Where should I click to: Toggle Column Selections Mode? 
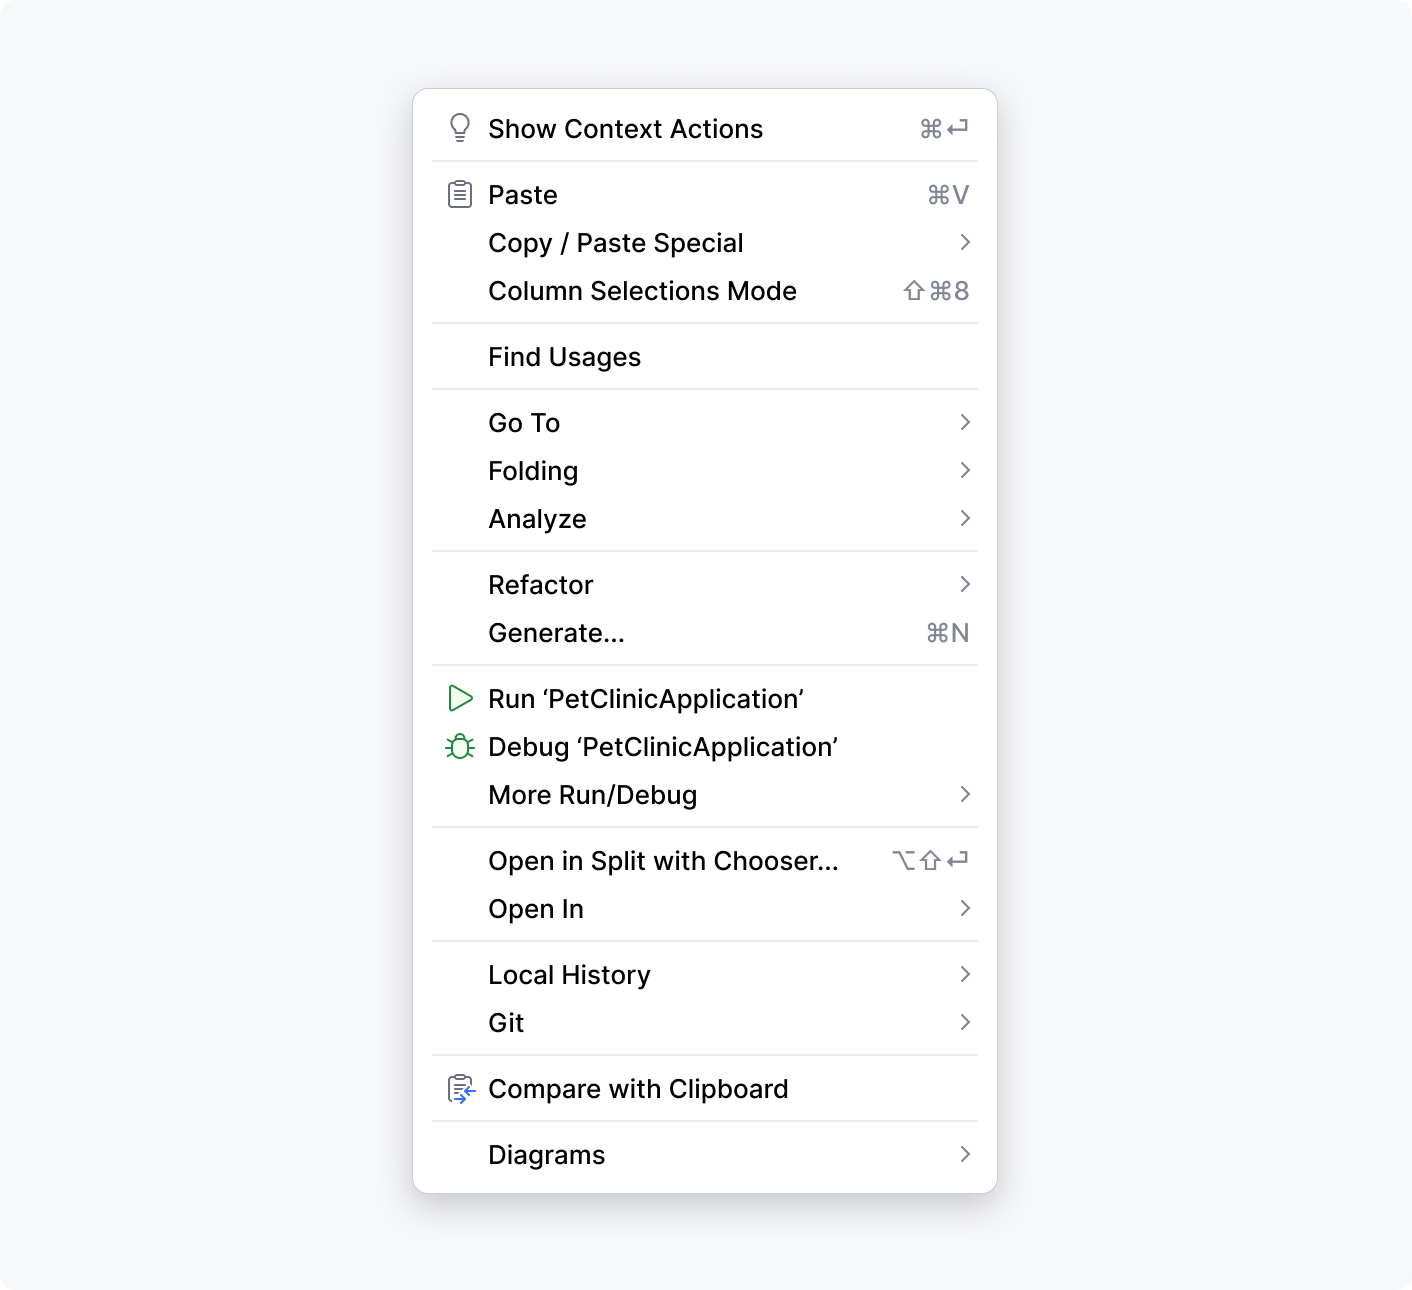click(642, 291)
